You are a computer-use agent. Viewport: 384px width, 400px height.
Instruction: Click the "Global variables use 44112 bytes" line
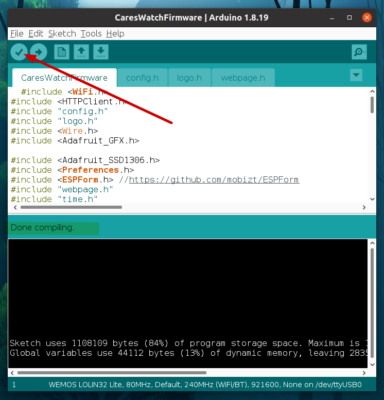pyautogui.click(x=188, y=353)
